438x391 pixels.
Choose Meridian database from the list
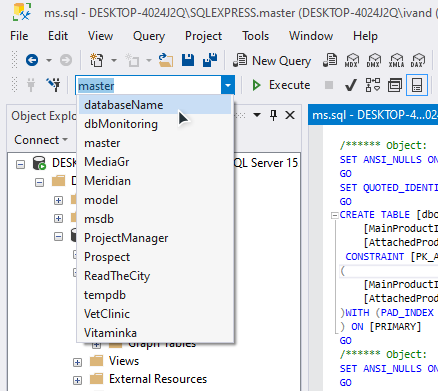click(154, 181)
